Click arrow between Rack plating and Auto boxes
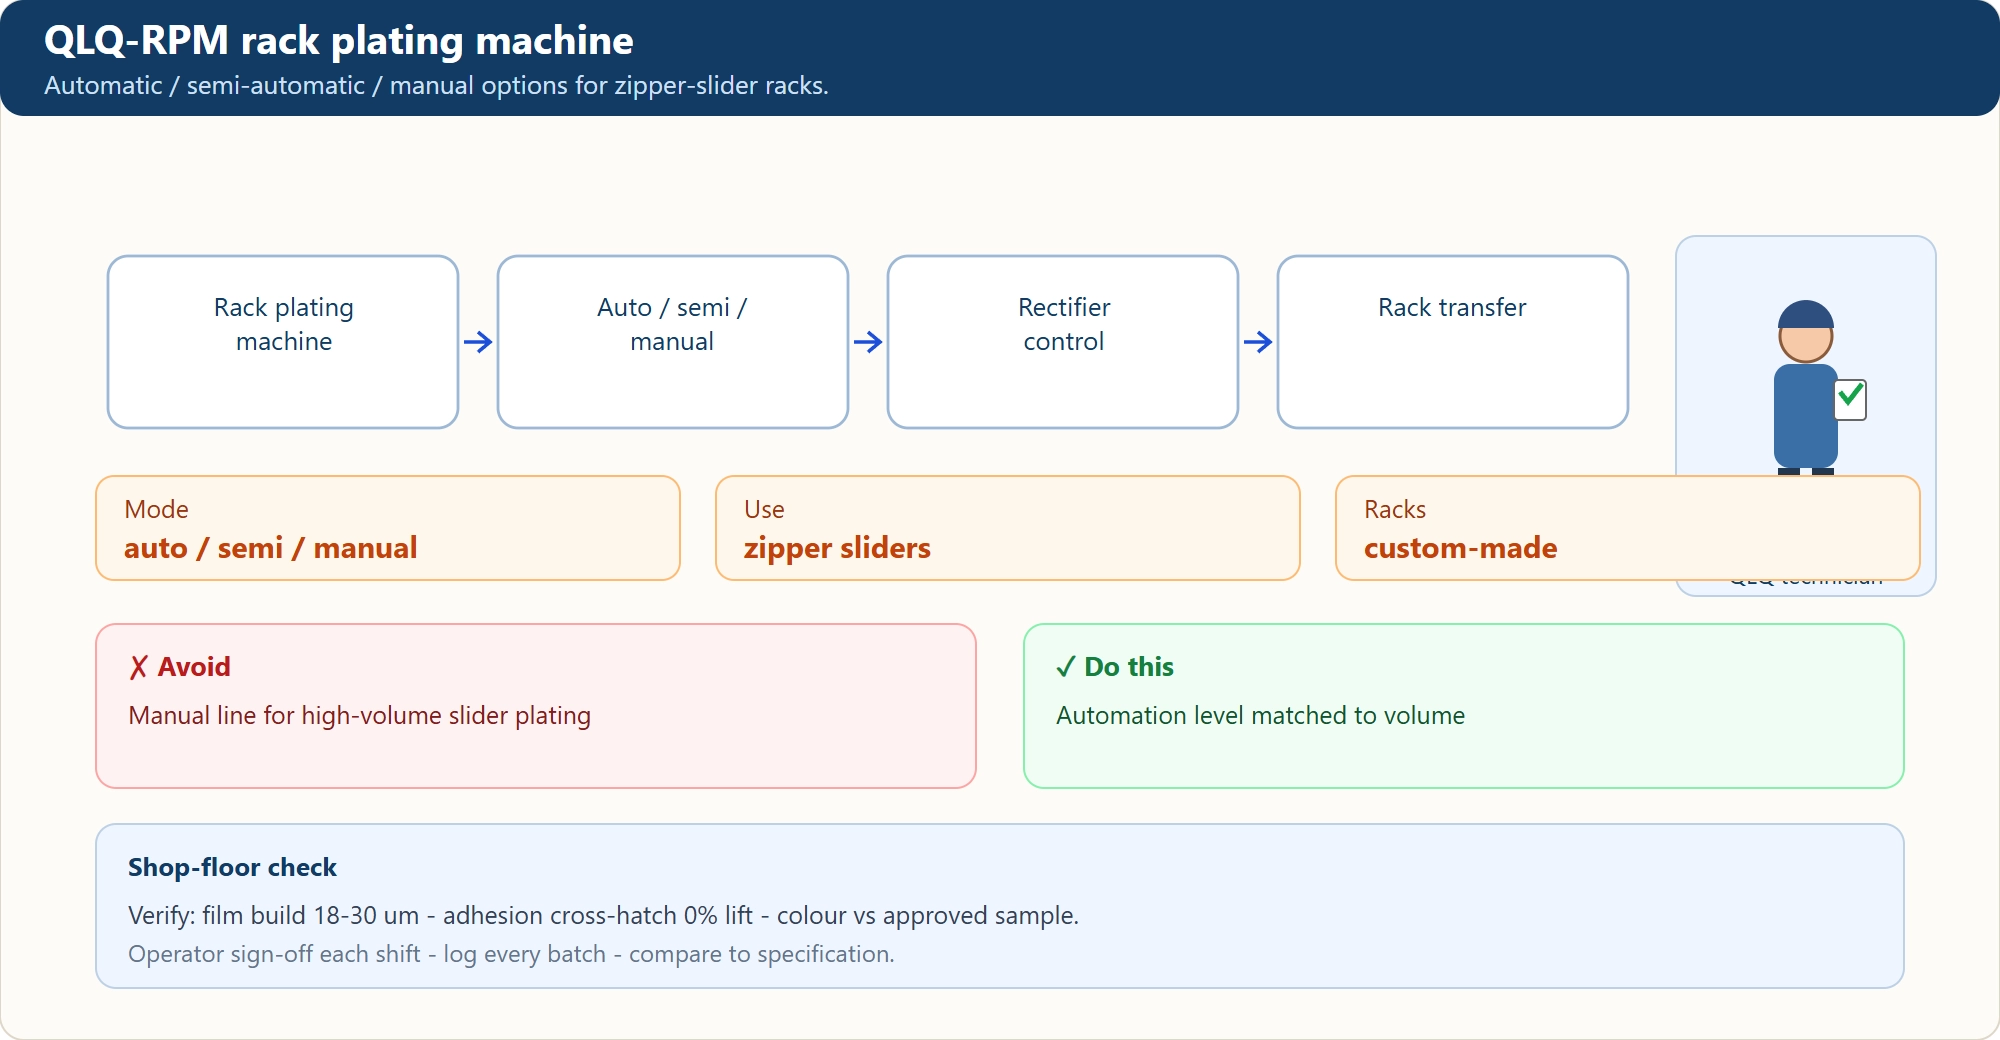The width and height of the screenshot is (2000, 1040). coord(478,342)
